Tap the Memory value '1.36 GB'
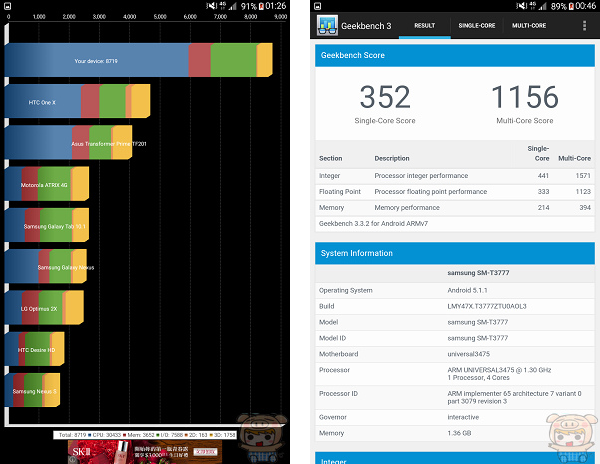Viewport: 600px width, 464px height. pyautogui.click(x=459, y=433)
